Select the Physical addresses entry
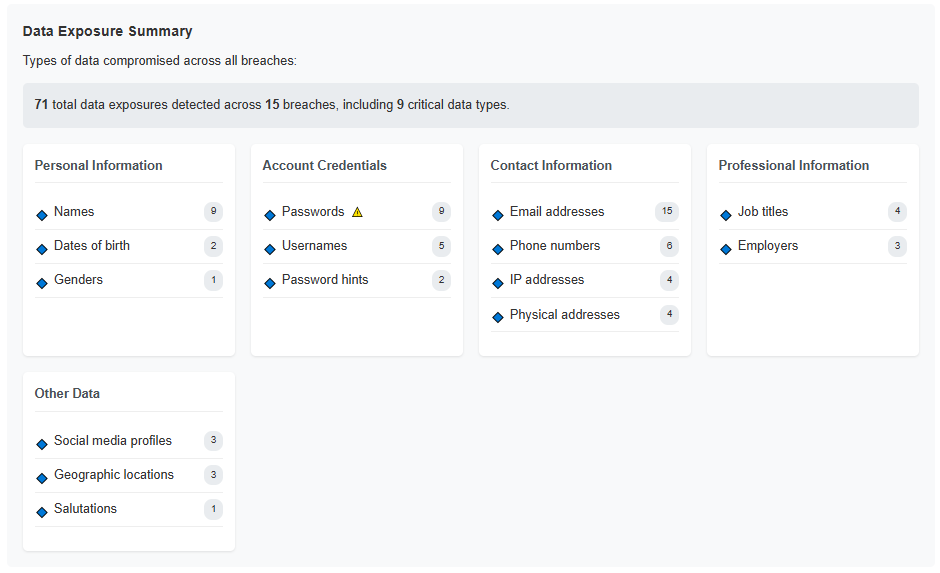The width and height of the screenshot is (940, 573). (585, 315)
